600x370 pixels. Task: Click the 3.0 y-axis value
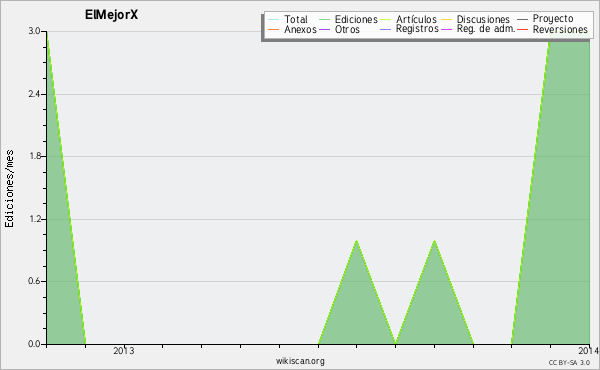(x=34, y=31)
